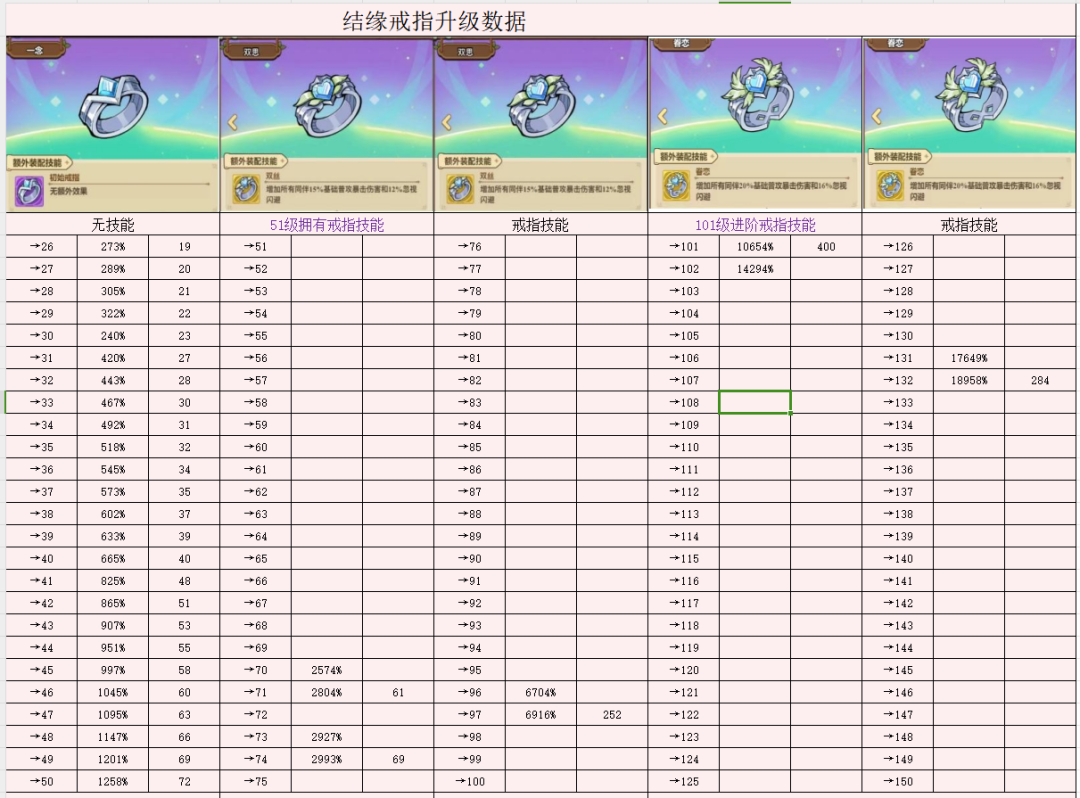Click the 双丝 skill icon above 51级拥有戒指技能
Screen dimensions: 1080x798
tap(246, 189)
